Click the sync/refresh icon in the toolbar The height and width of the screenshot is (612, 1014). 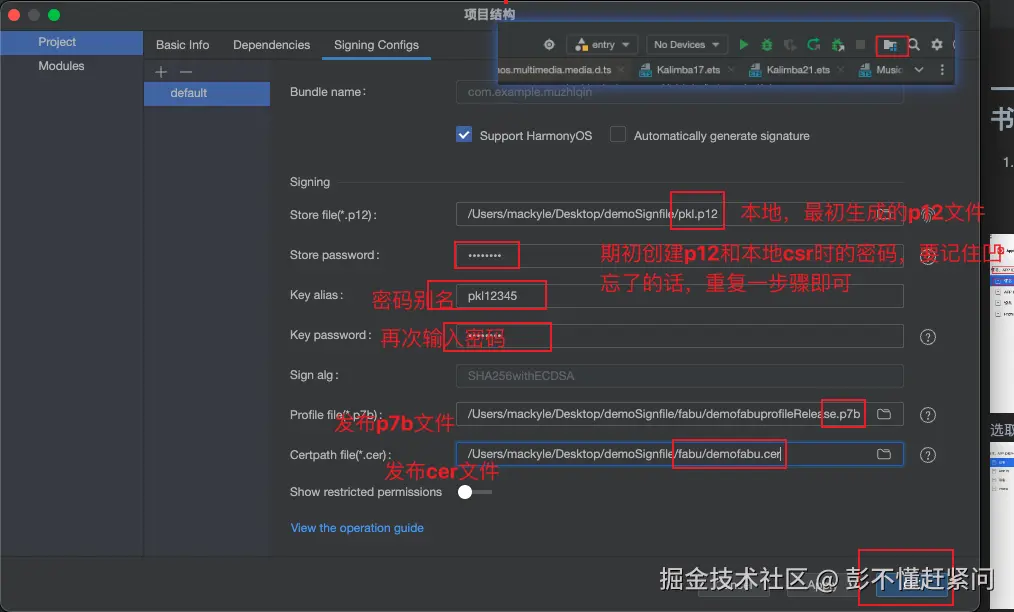point(813,45)
